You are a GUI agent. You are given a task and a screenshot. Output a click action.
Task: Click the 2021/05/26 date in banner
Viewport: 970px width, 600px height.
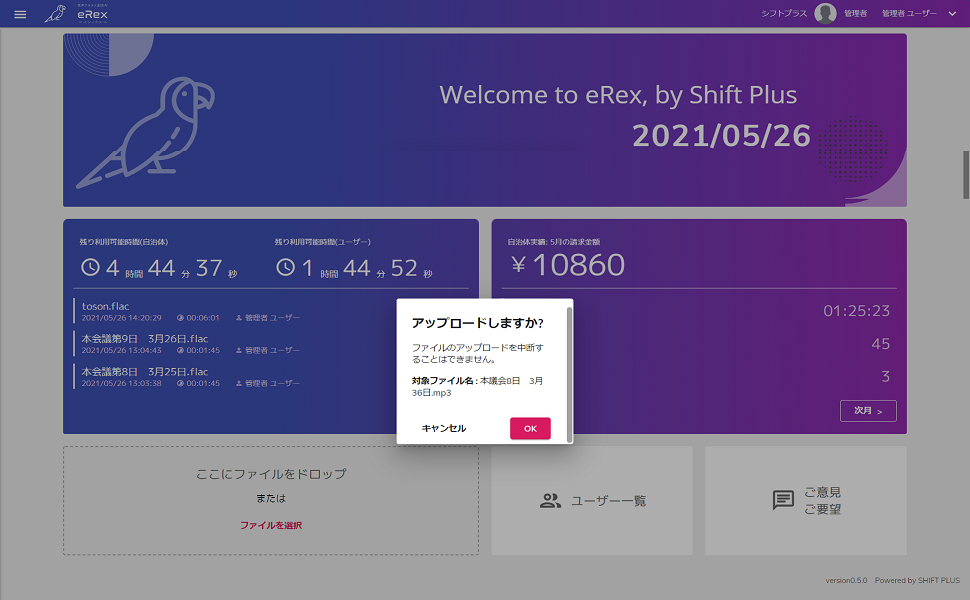point(721,135)
